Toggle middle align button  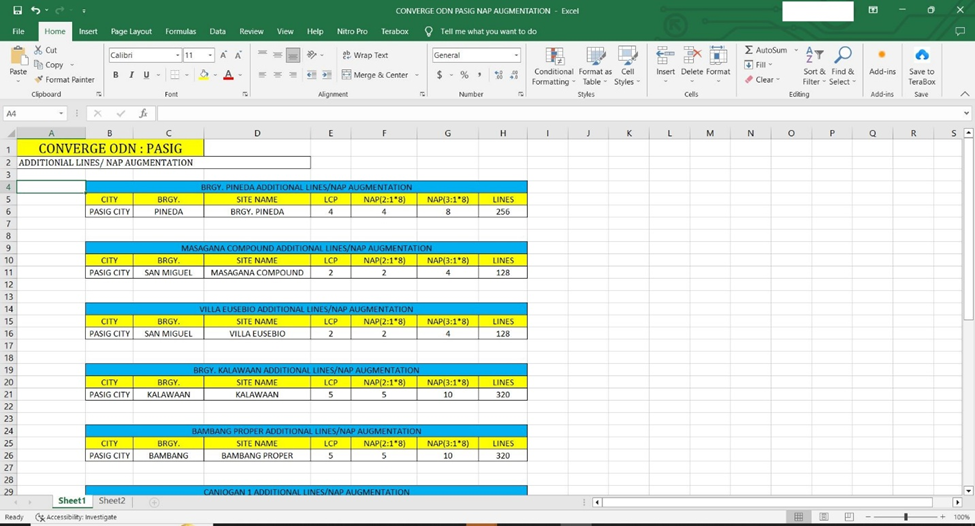(277, 55)
